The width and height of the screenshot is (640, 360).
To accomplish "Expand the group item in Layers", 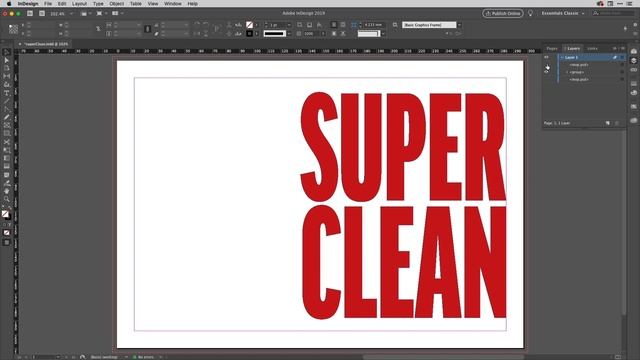I will click(x=567, y=72).
